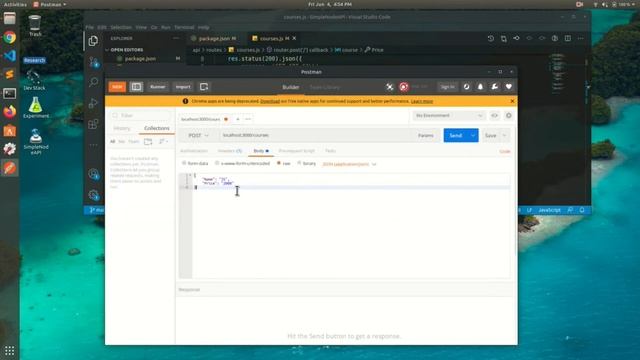This screenshot has height=360, width=640.
Task: Click the environment quick look eye icon
Action: click(x=495, y=116)
